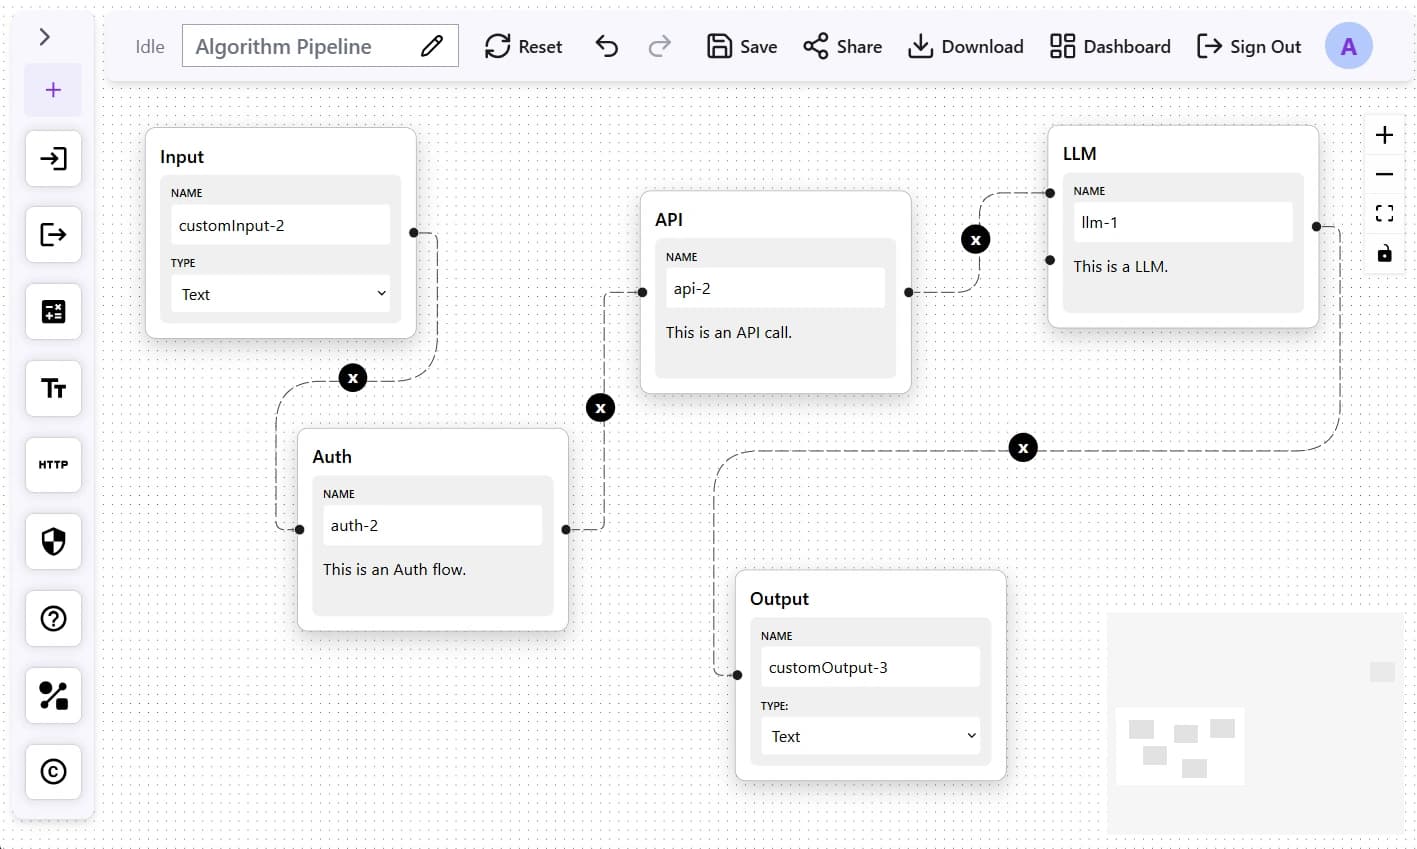
Task: Click the LLM node lower input handle
Action: click(1050, 260)
